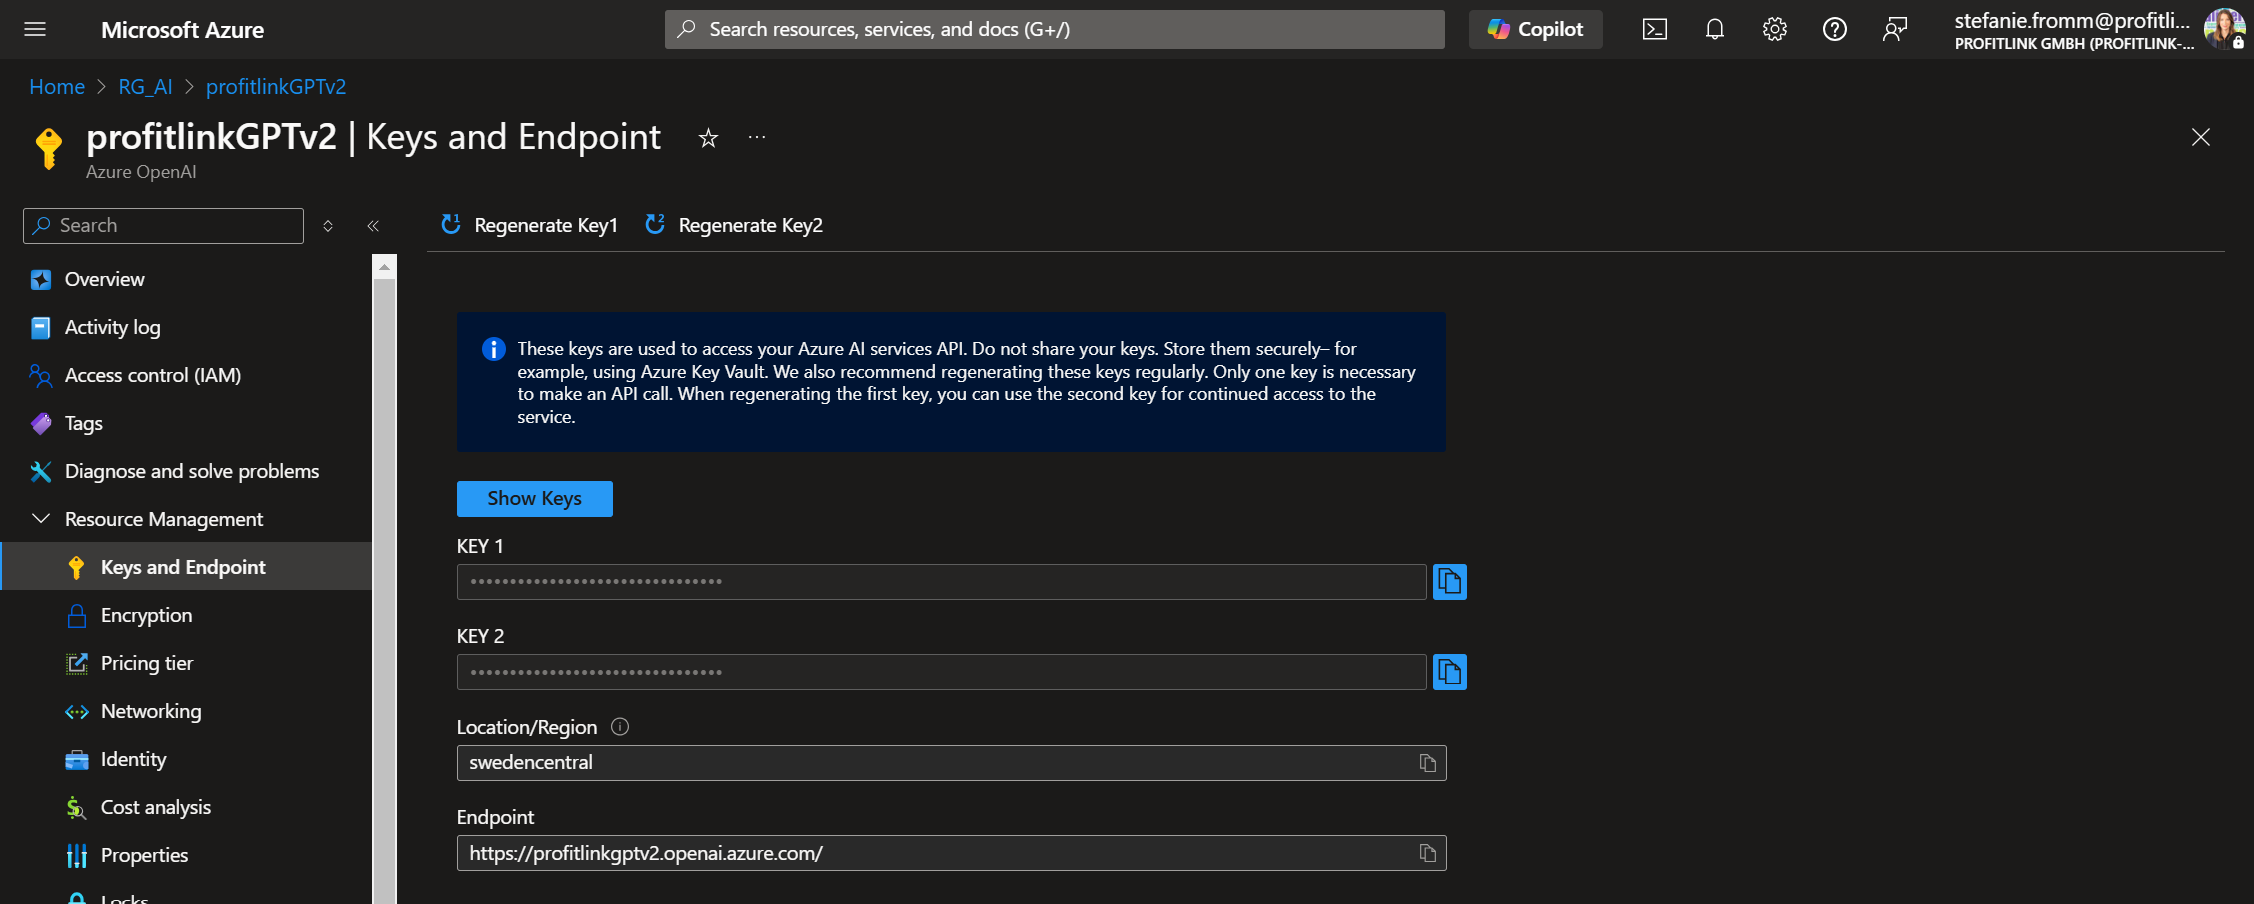The width and height of the screenshot is (2254, 904).
Task: Click the KEY 2 masked field
Action: point(942,672)
